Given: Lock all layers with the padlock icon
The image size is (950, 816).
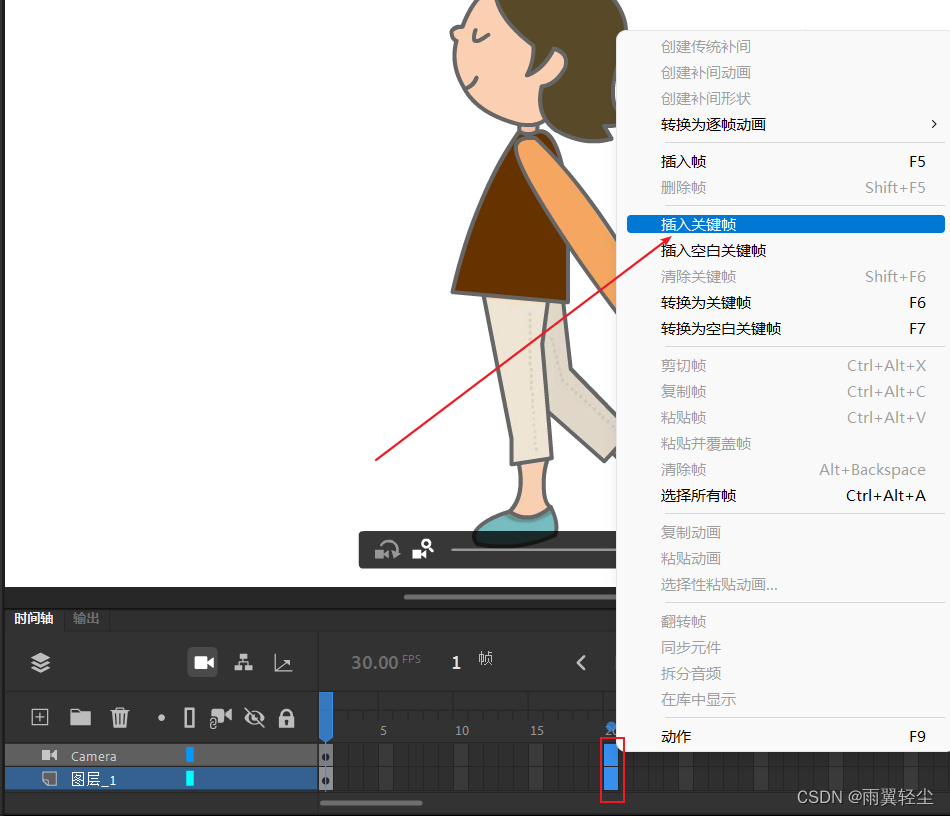Looking at the screenshot, I should pos(288,717).
